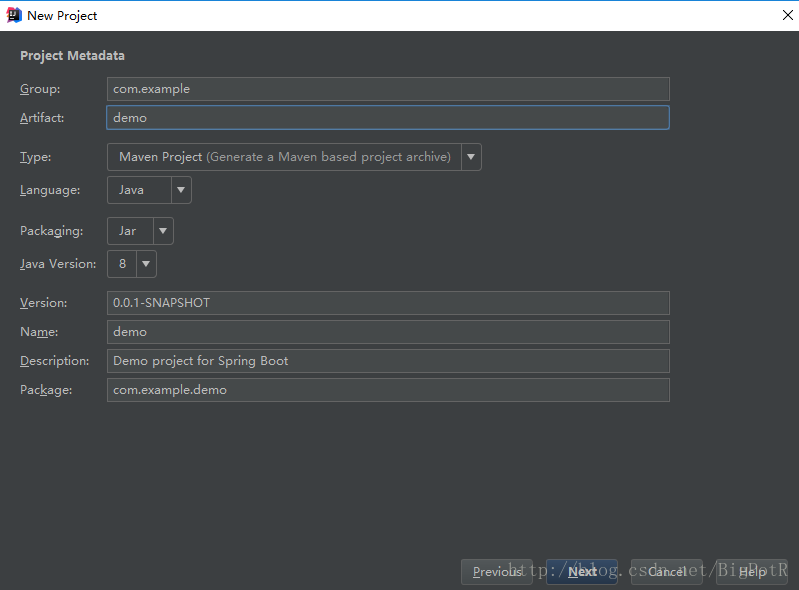Click the Group: label
Image resolution: width=799 pixels, height=590 pixels.
[x=40, y=89]
